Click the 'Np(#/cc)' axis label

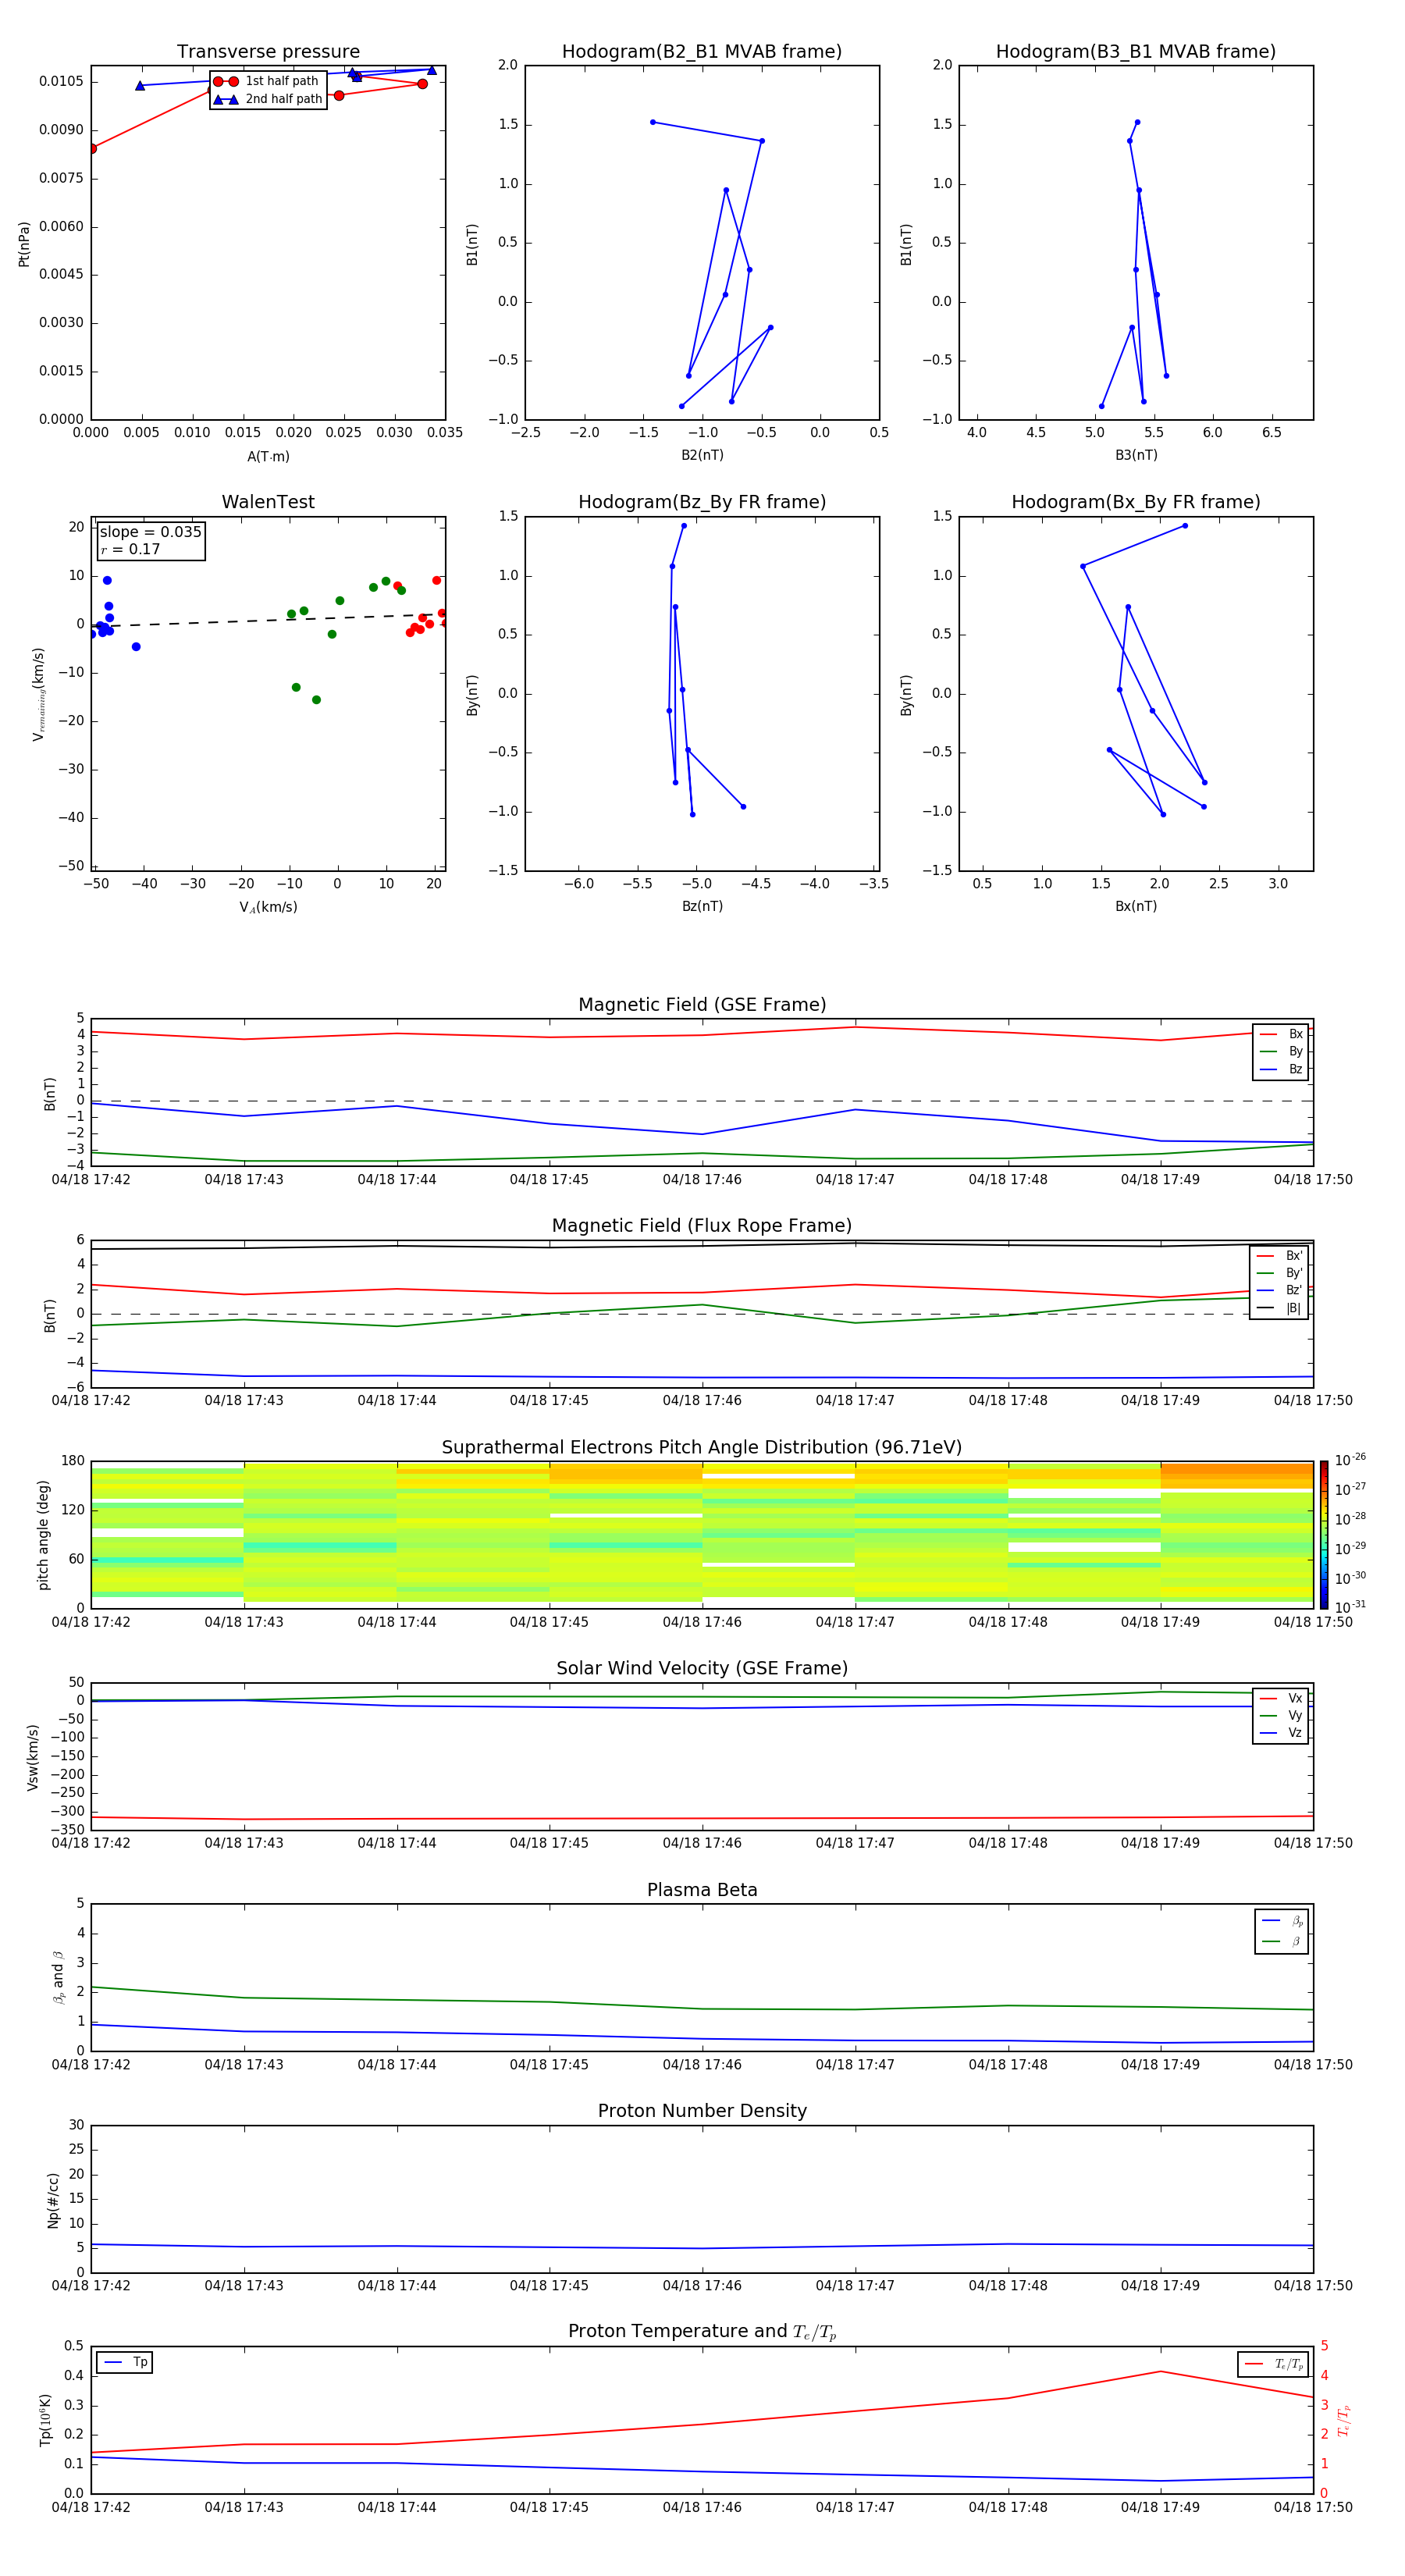click(53, 2200)
